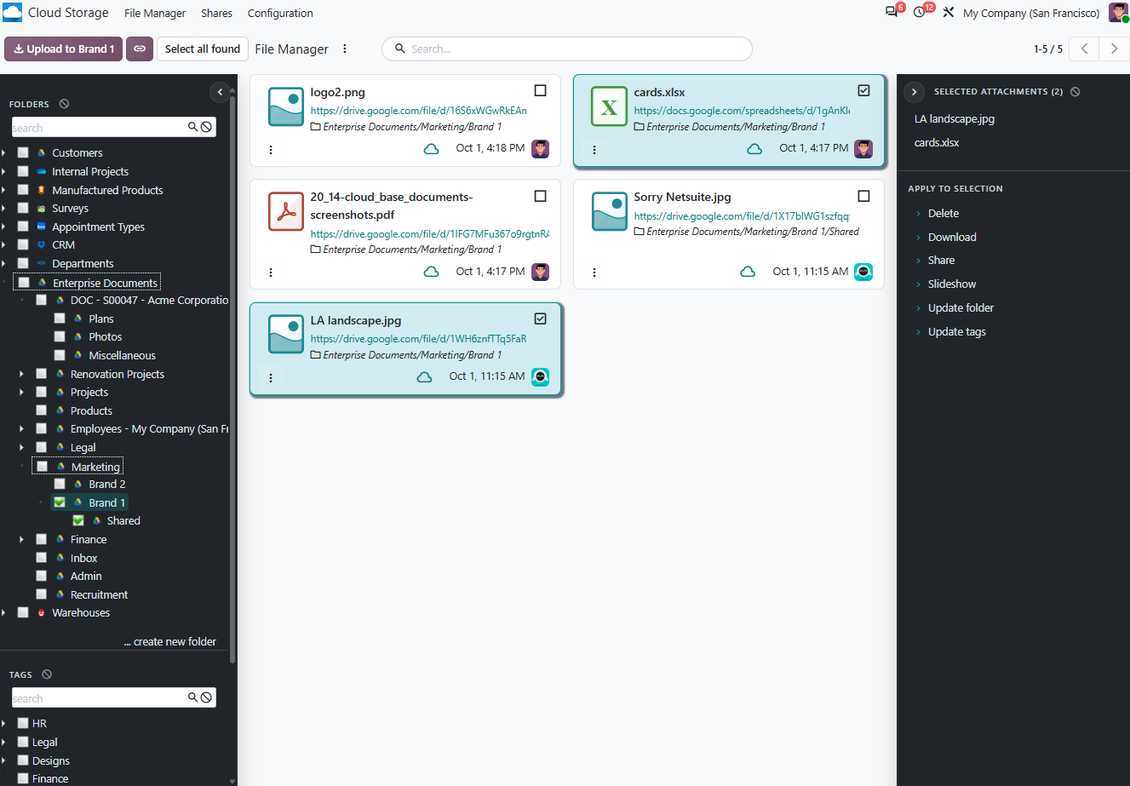Uncheck the Brand 1 folder checkbox
The image size is (1130, 786).
(x=60, y=502)
